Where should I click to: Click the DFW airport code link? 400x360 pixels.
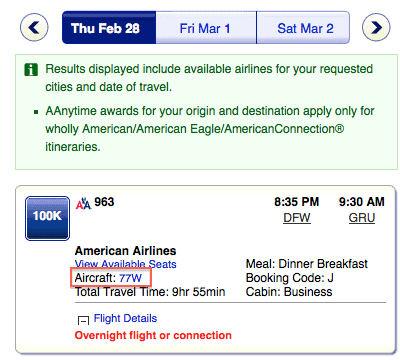[297, 218]
